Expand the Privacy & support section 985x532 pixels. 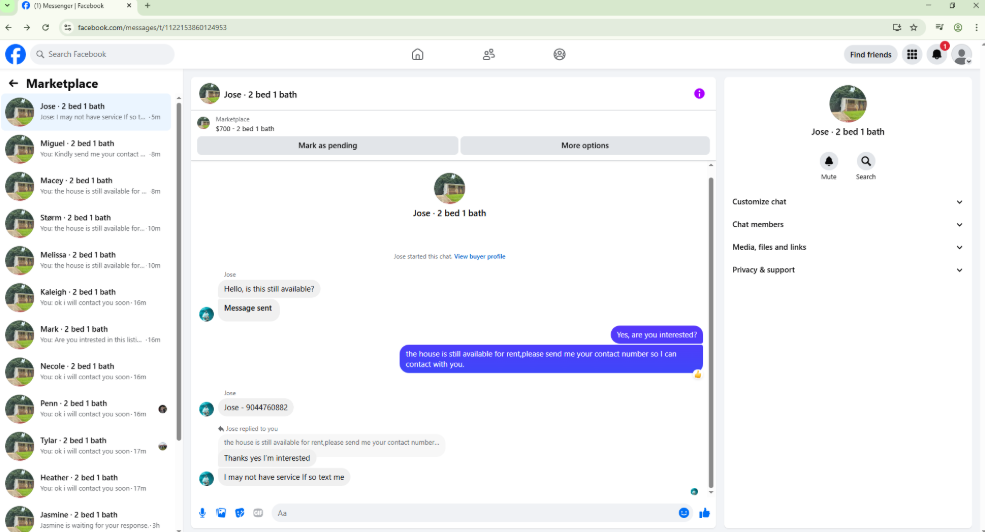[x=847, y=270]
